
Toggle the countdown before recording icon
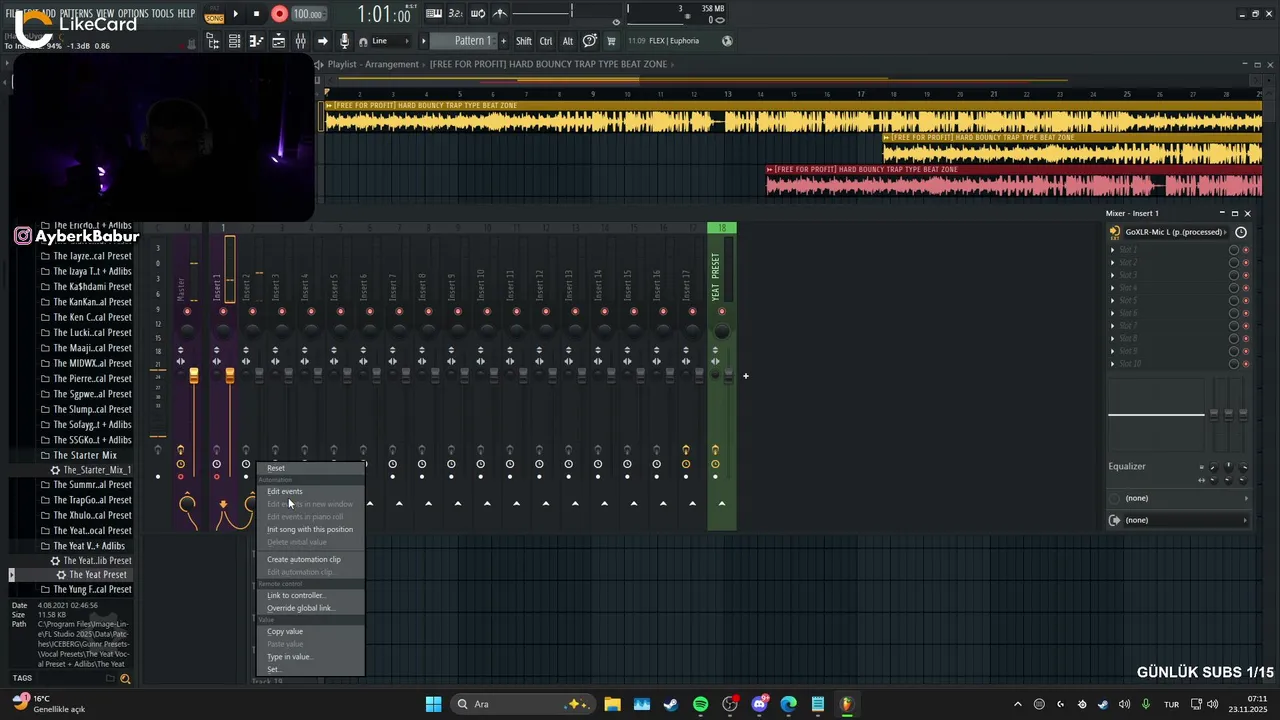click(x=456, y=14)
